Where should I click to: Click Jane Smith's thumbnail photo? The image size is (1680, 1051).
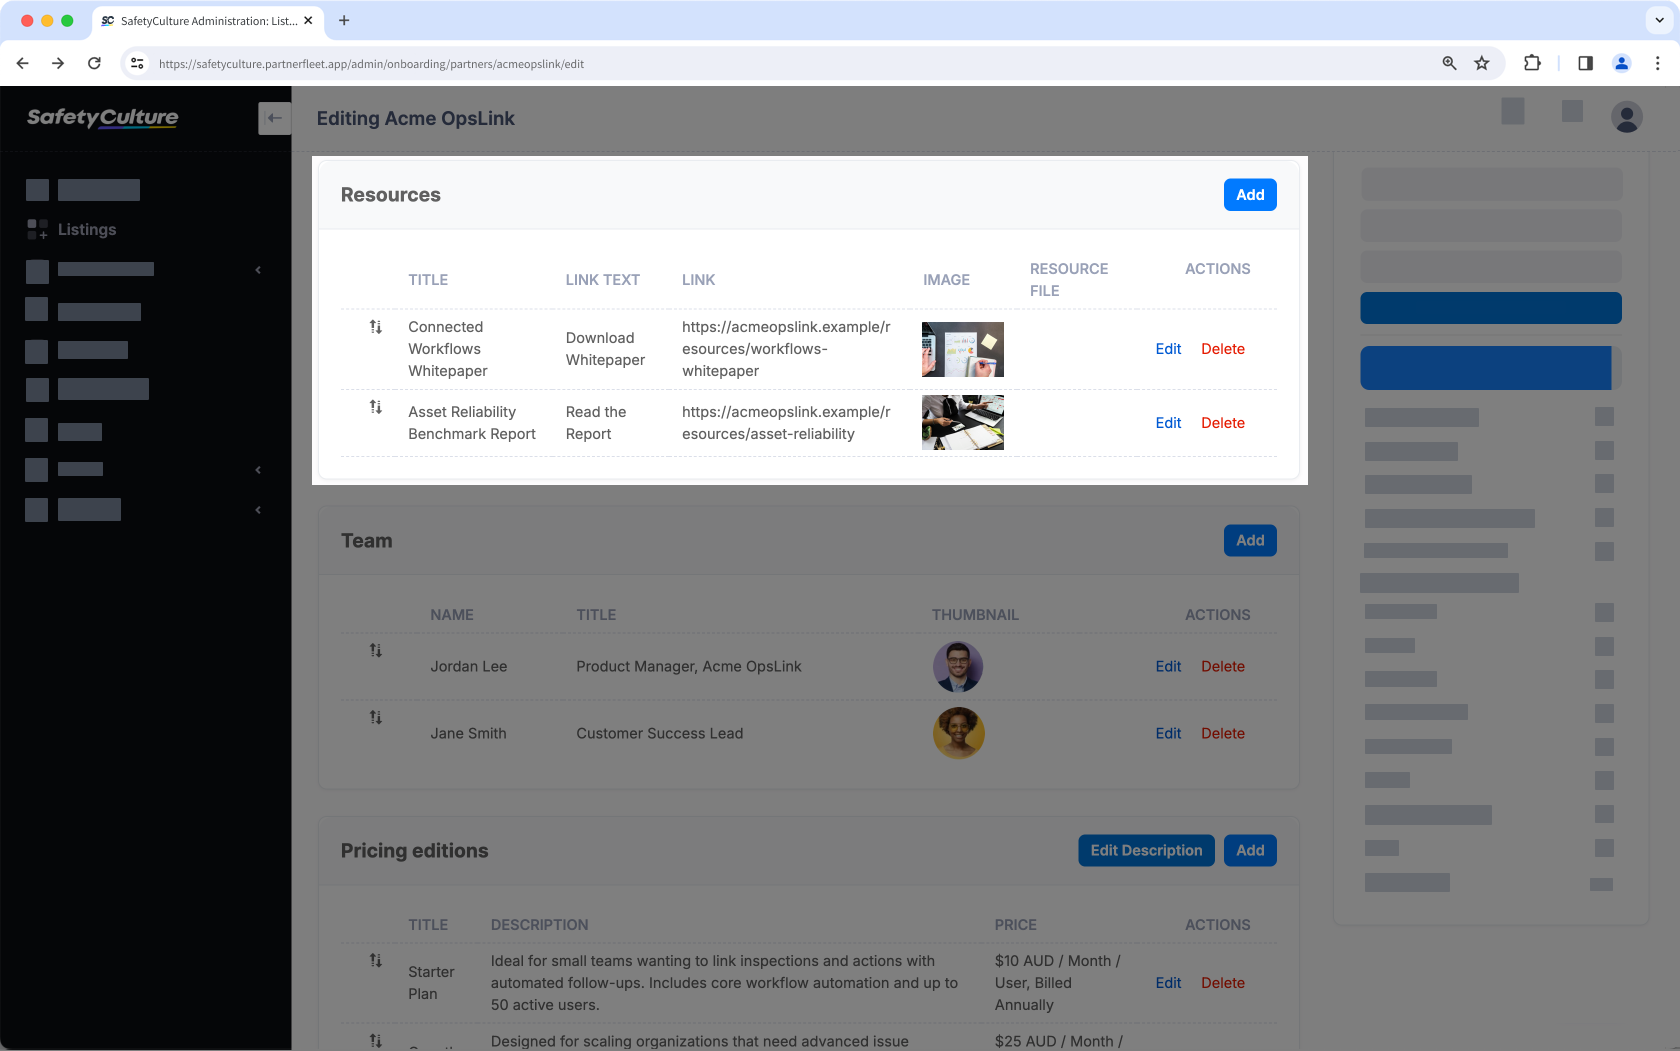pyautogui.click(x=958, y=733)
